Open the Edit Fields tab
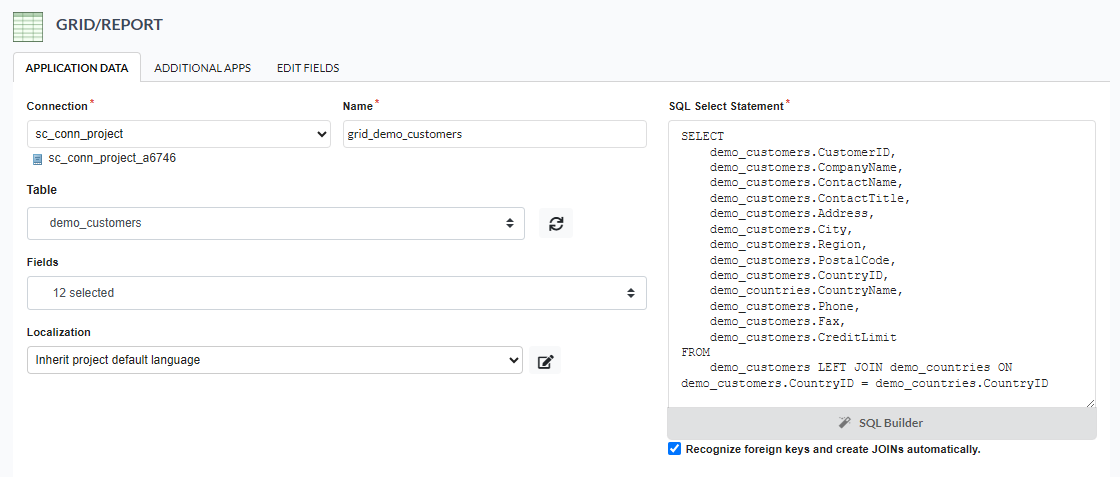Screen dimensions: 1120x477 point(308,68)
